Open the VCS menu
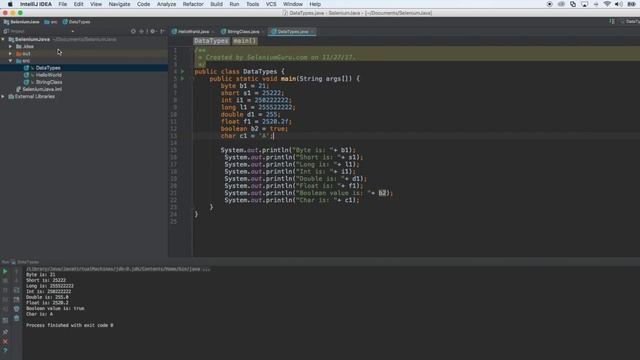The height and width of the screenshot is (360, 640). point(271,4)
